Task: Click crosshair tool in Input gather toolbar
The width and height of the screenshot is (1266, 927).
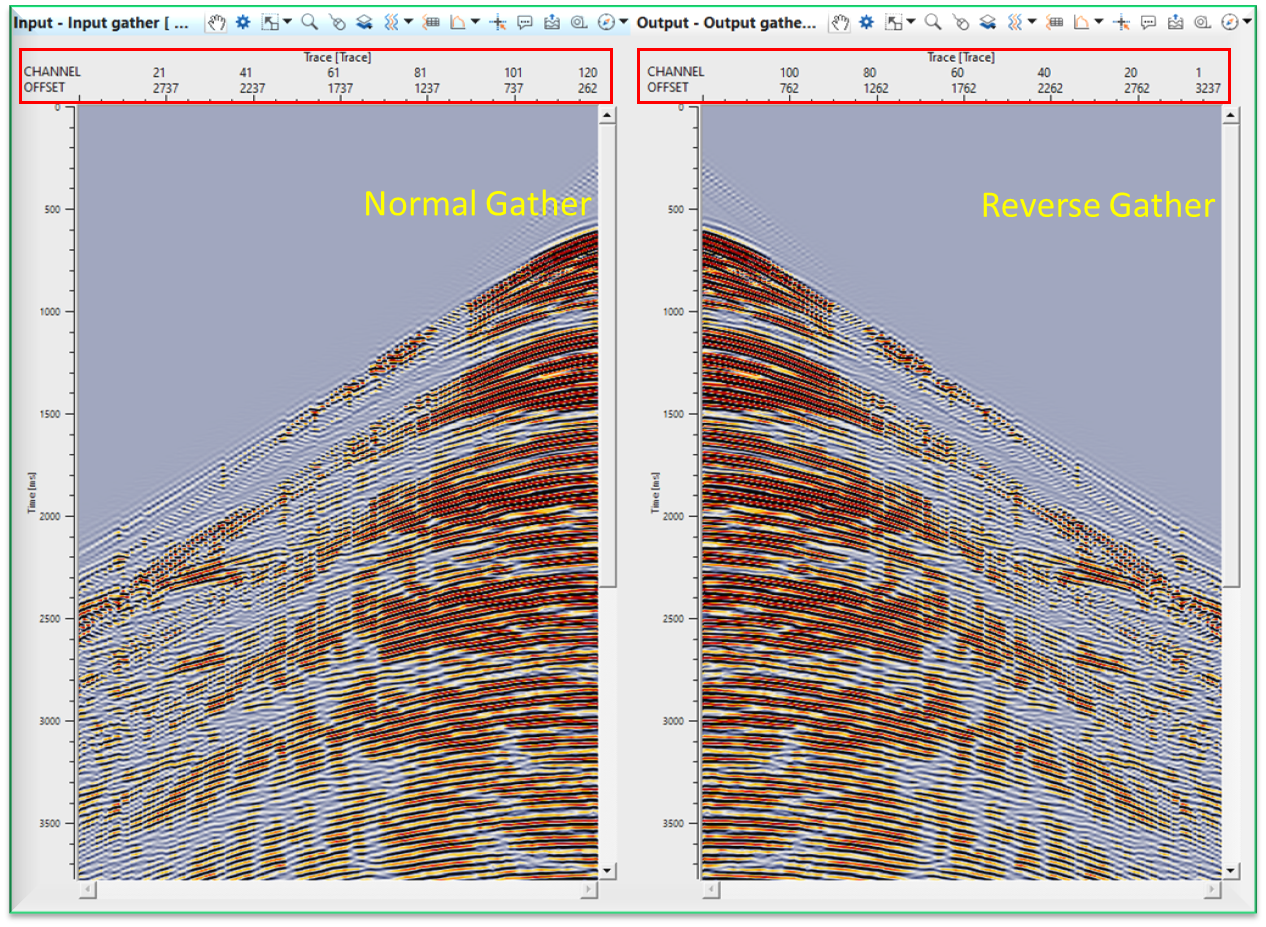Action: pyautogui.click(x=497, y=21)
